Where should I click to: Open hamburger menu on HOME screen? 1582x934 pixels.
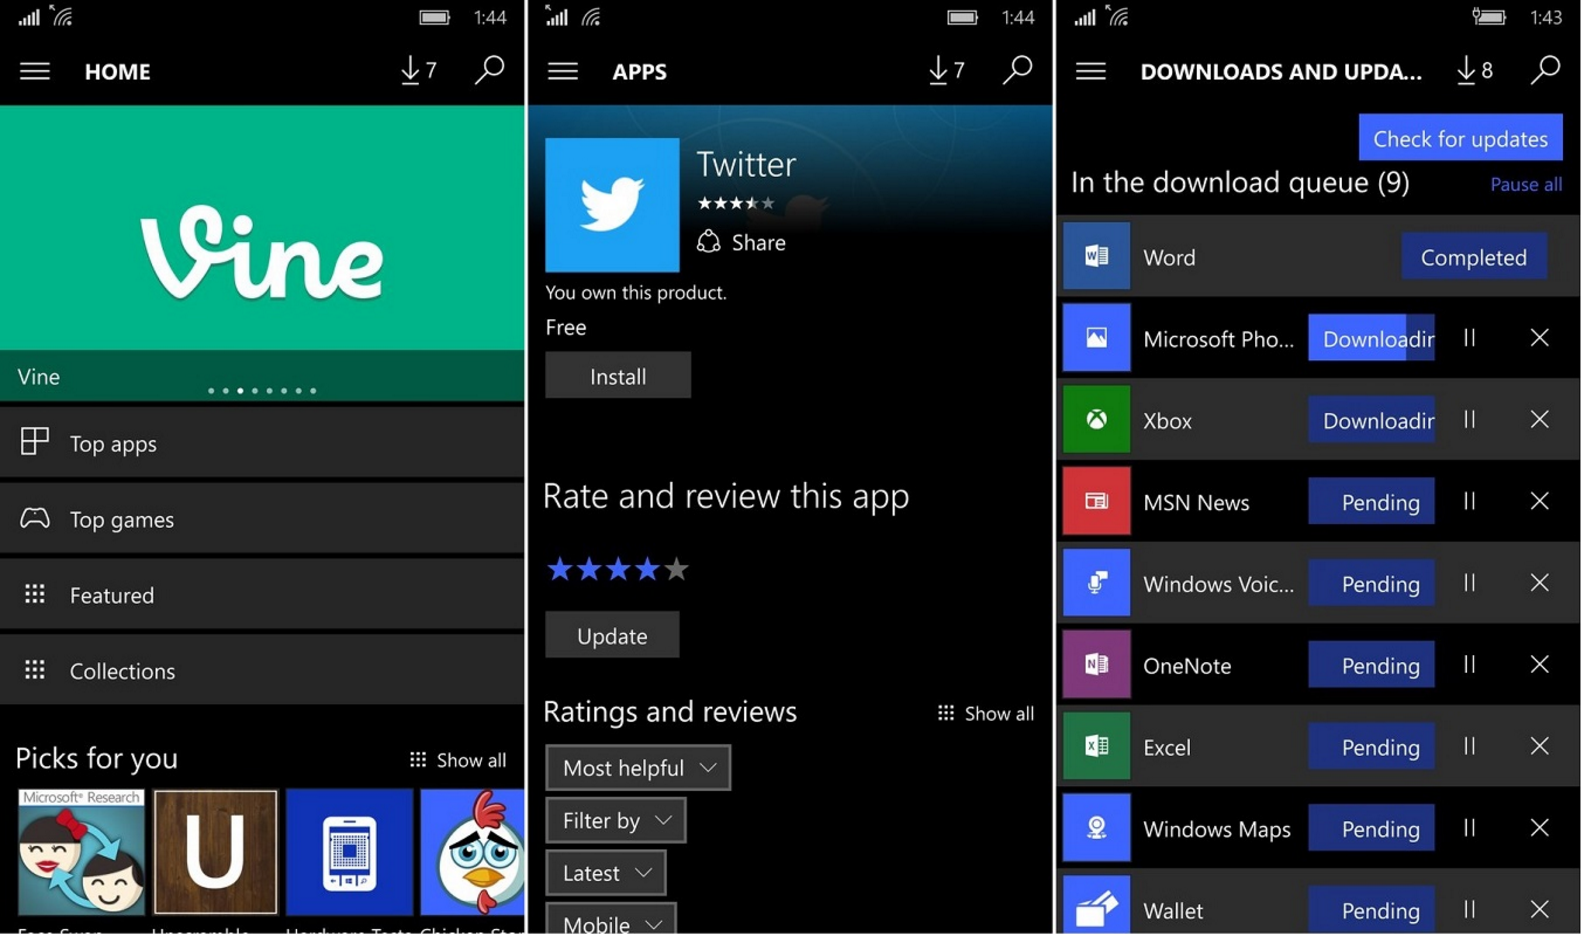35,71
